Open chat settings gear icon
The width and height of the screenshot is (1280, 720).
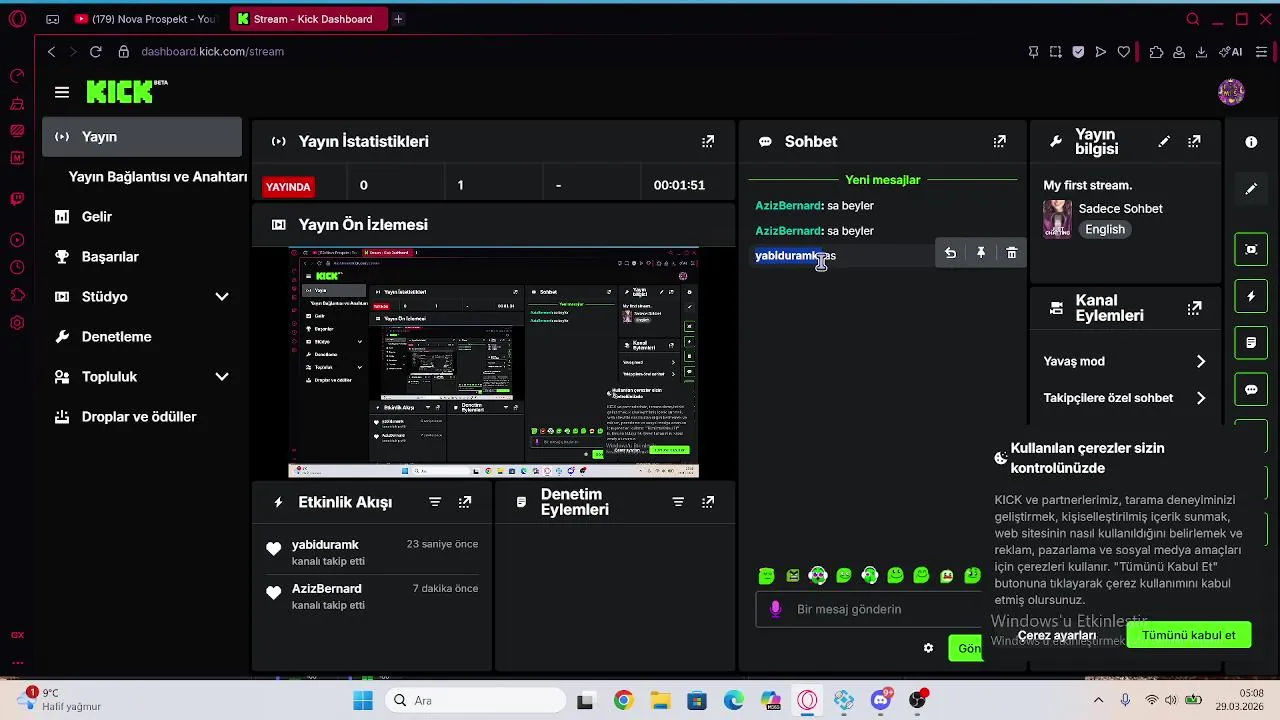928,648
